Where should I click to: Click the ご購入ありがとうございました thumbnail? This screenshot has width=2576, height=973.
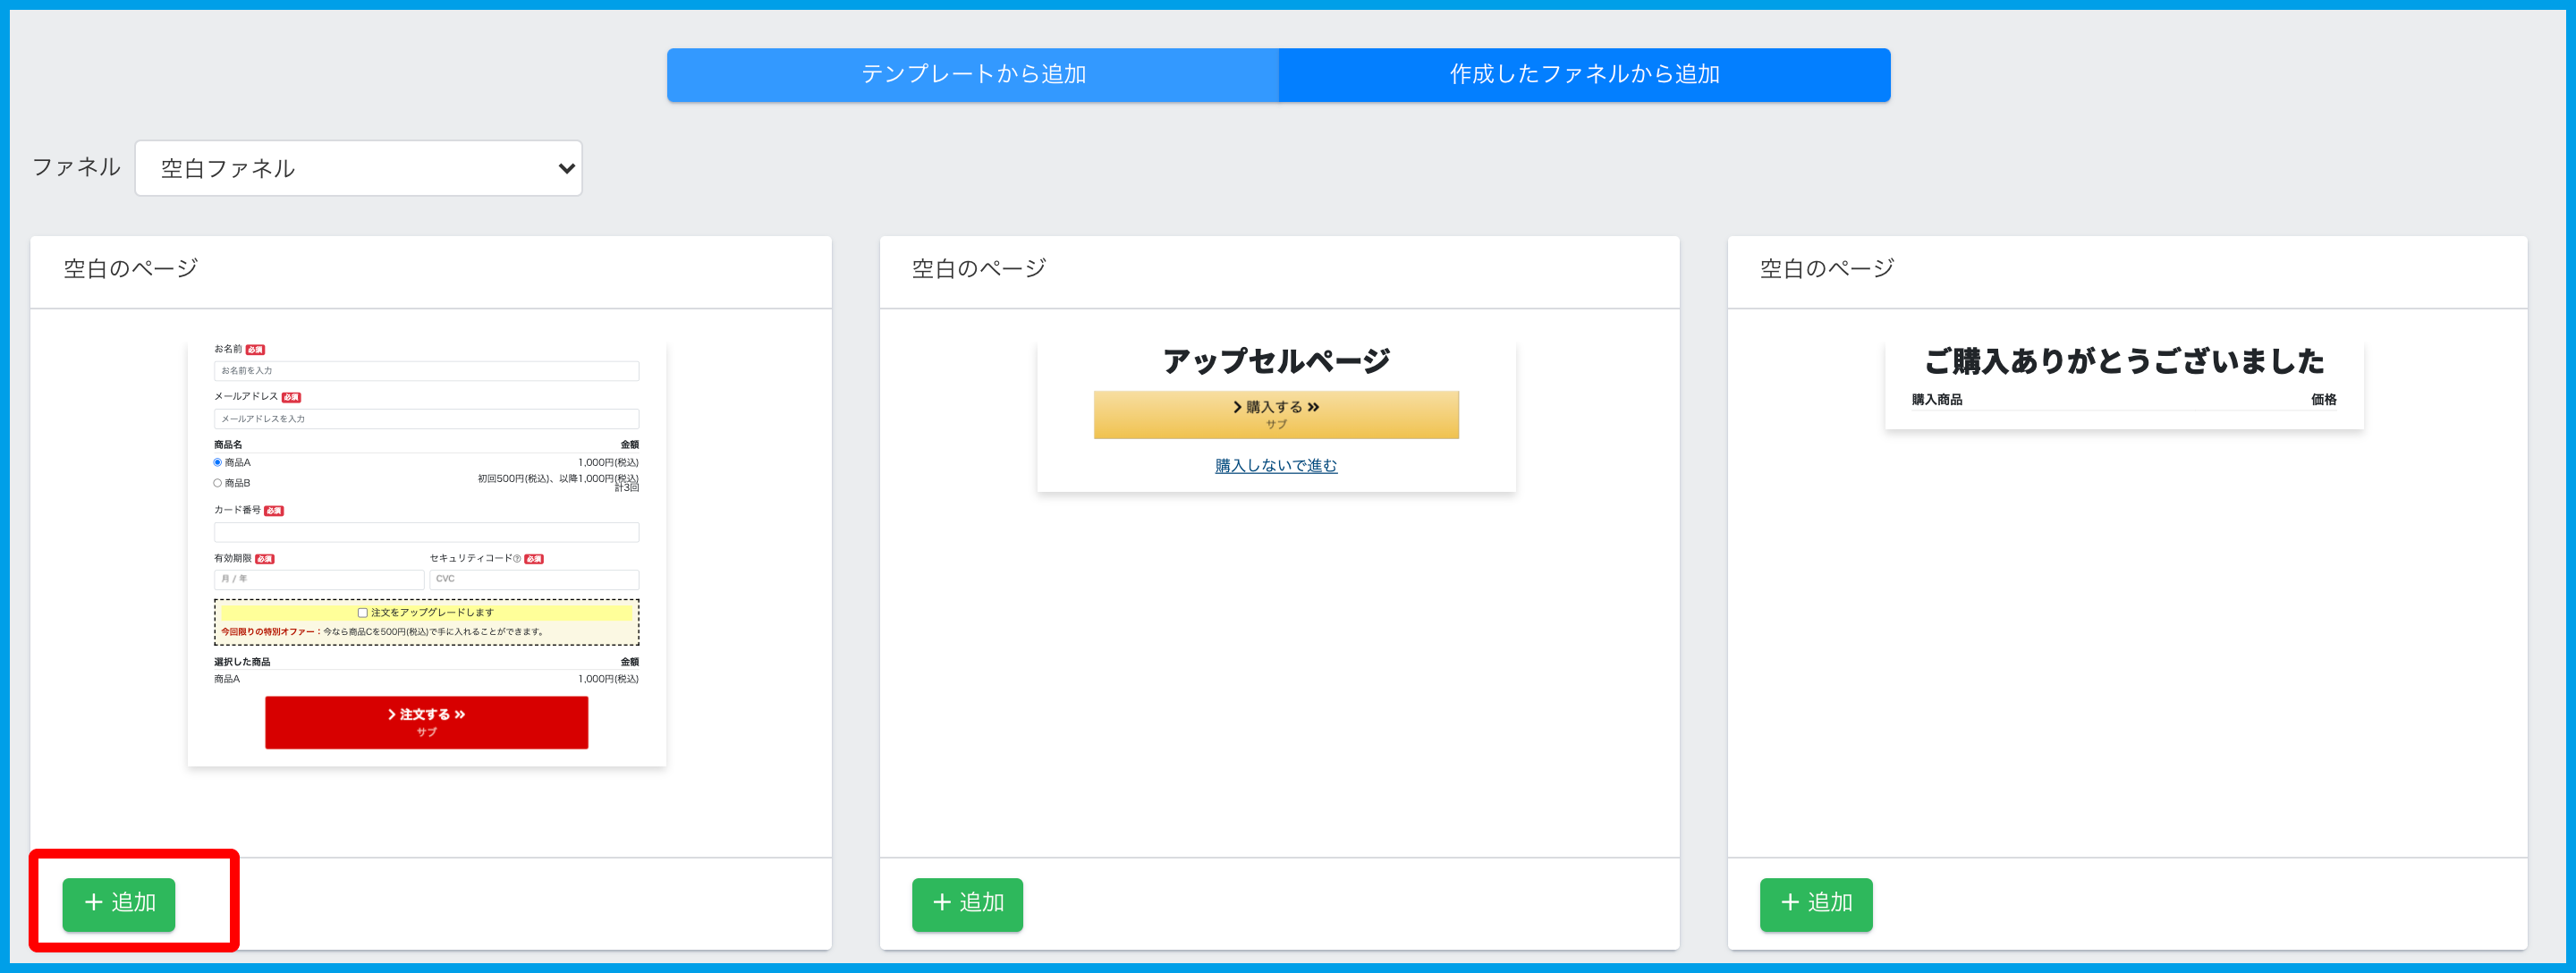pos(2124,361)
